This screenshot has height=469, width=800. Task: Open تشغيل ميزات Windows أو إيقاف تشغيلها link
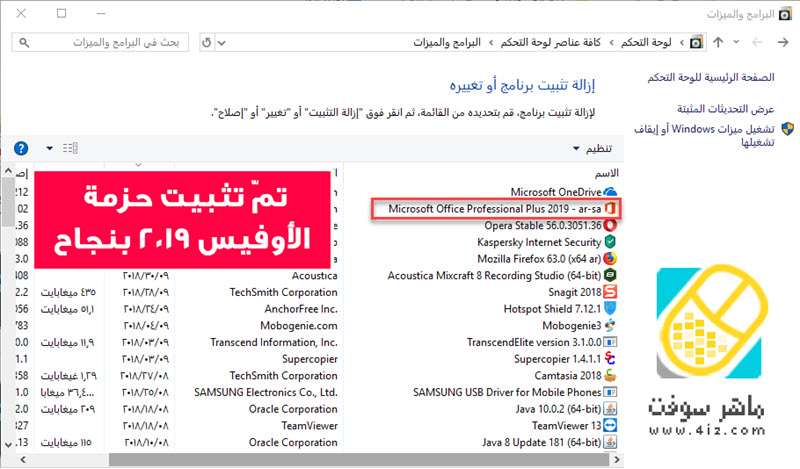704,135
